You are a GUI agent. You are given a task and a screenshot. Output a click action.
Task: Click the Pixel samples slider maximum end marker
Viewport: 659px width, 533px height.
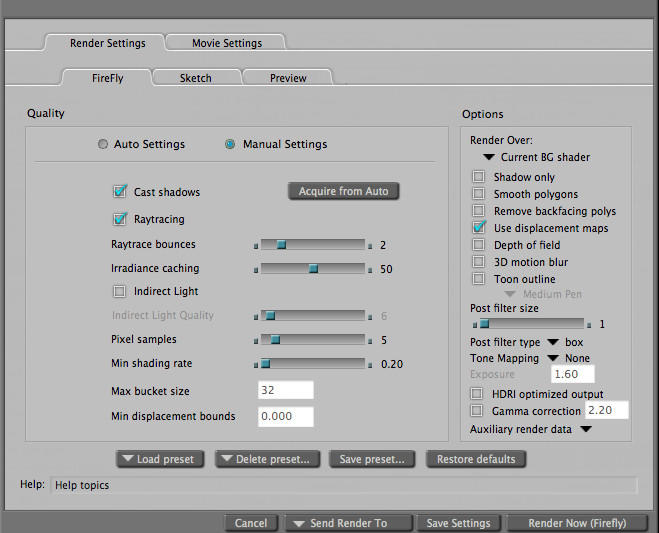[x=370, y=341]
